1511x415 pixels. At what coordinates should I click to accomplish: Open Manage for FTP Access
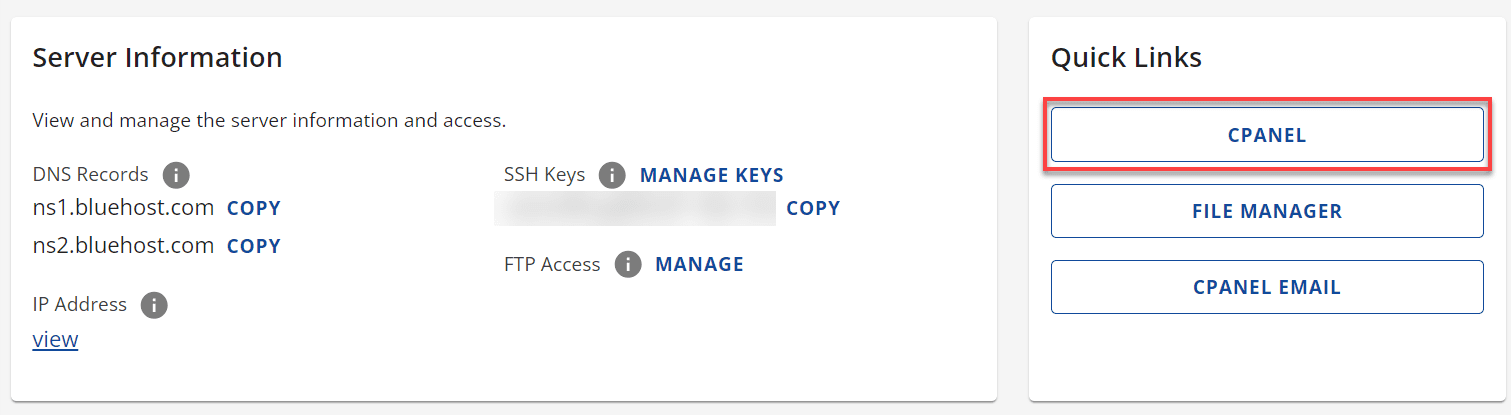click(x=700, y=265)
